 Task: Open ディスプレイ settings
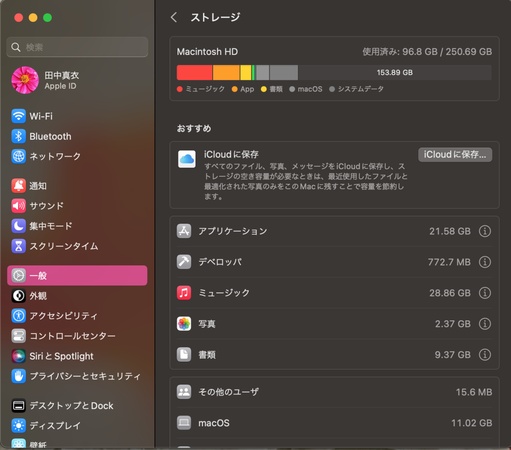(x=77, y=426)
